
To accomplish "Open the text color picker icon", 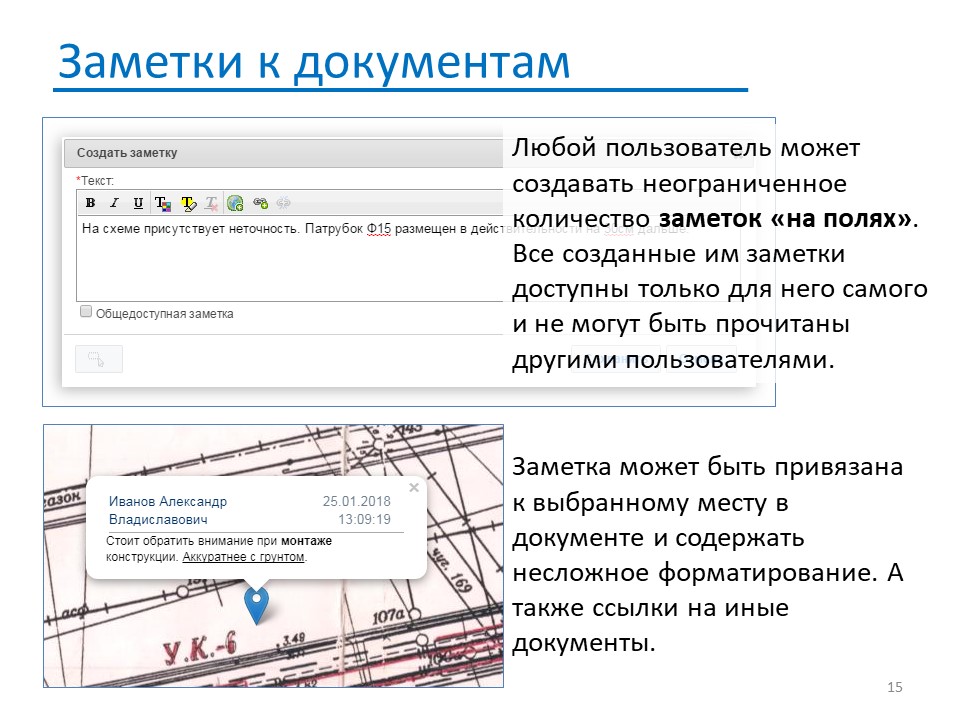I will [x=163, y=203].
